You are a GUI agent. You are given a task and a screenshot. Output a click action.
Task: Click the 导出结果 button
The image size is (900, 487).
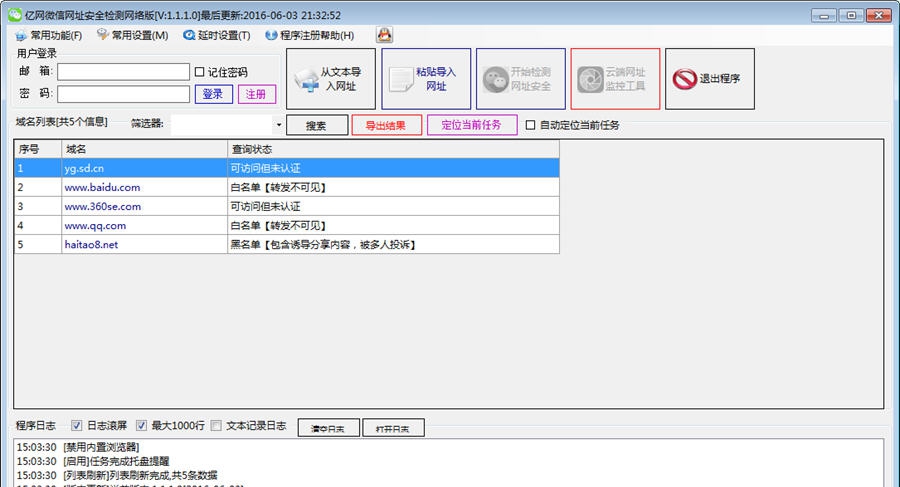pos(386,125)
